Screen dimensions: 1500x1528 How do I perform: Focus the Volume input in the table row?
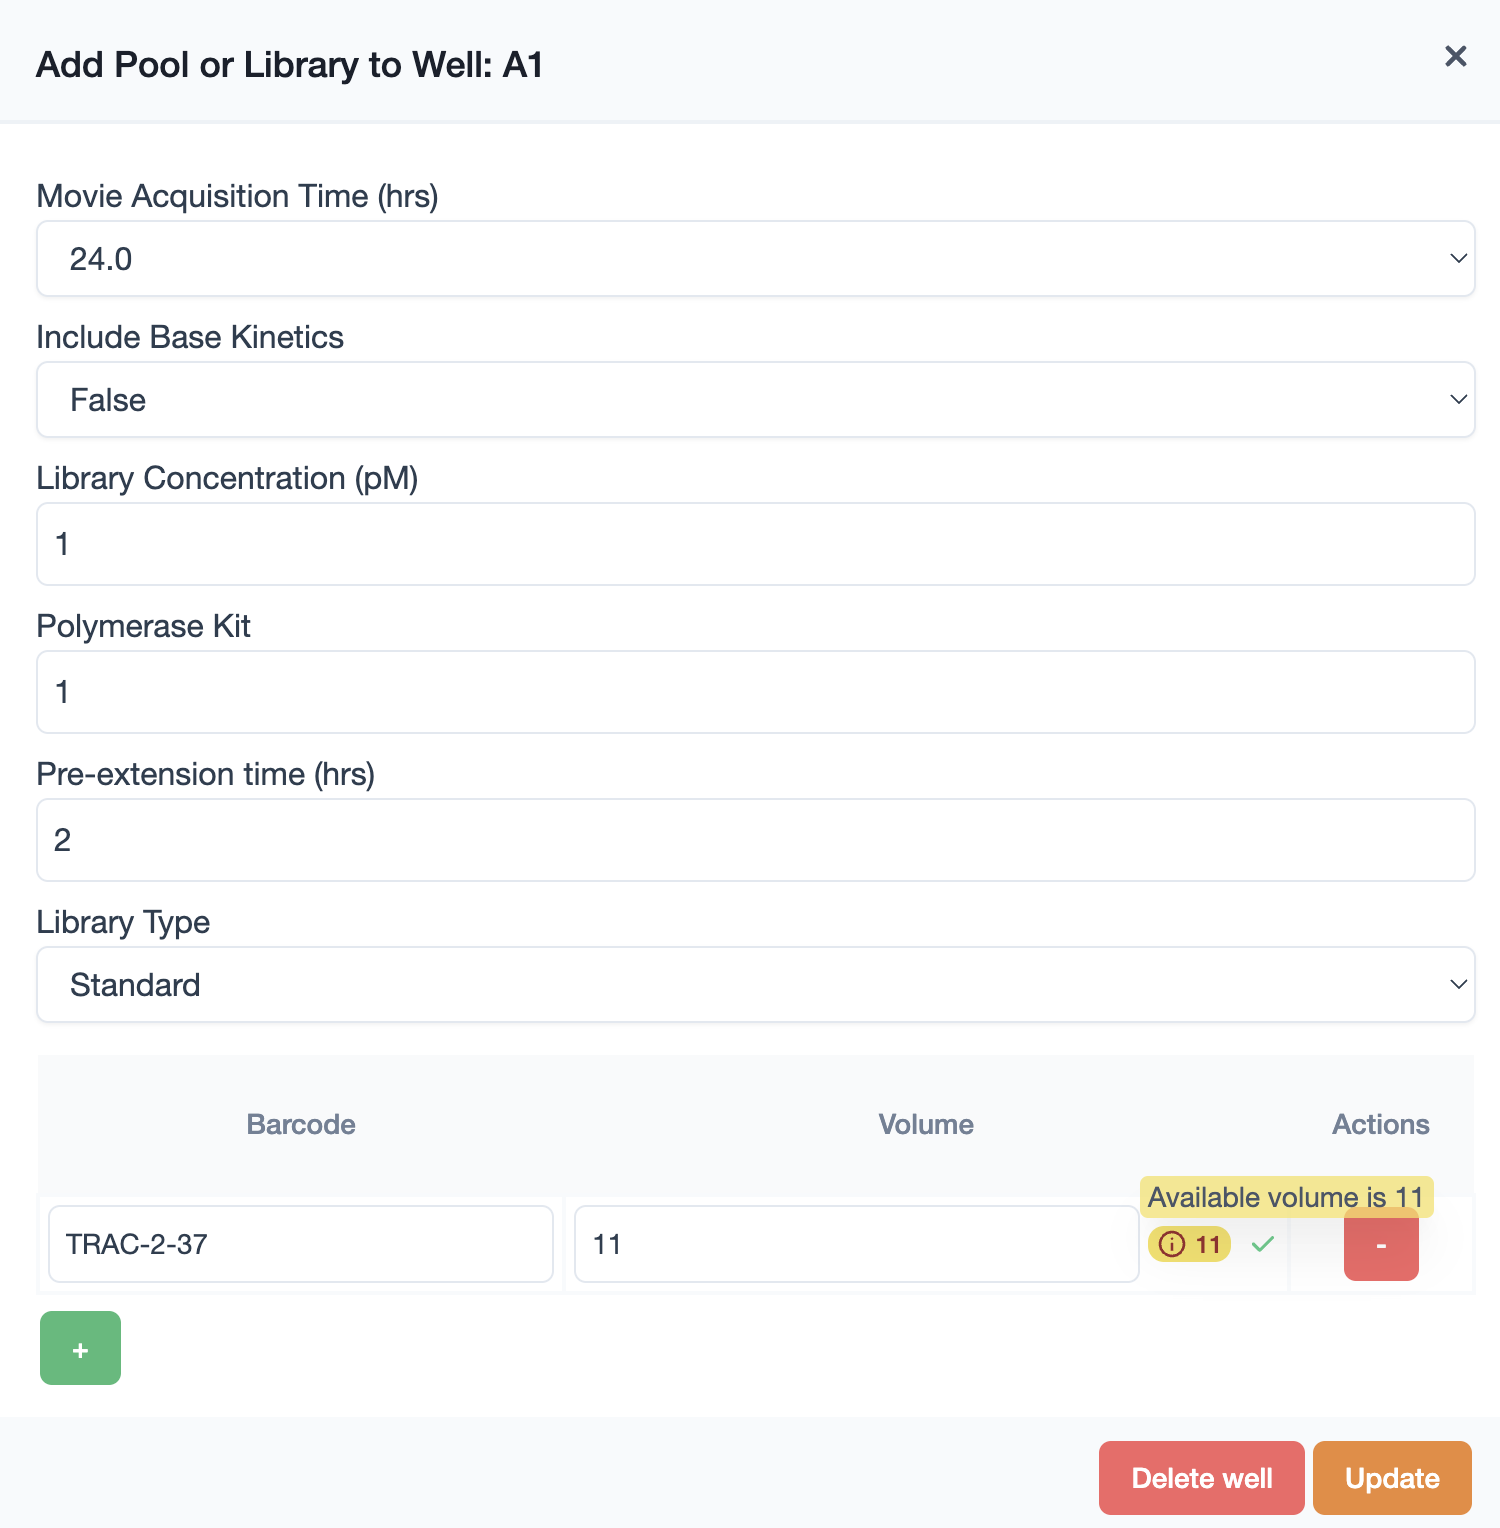click(x=856, y=1244)
